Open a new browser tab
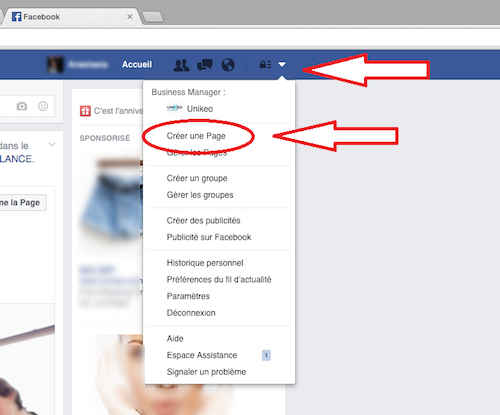500x415 pixels. (x=153, y=17)
